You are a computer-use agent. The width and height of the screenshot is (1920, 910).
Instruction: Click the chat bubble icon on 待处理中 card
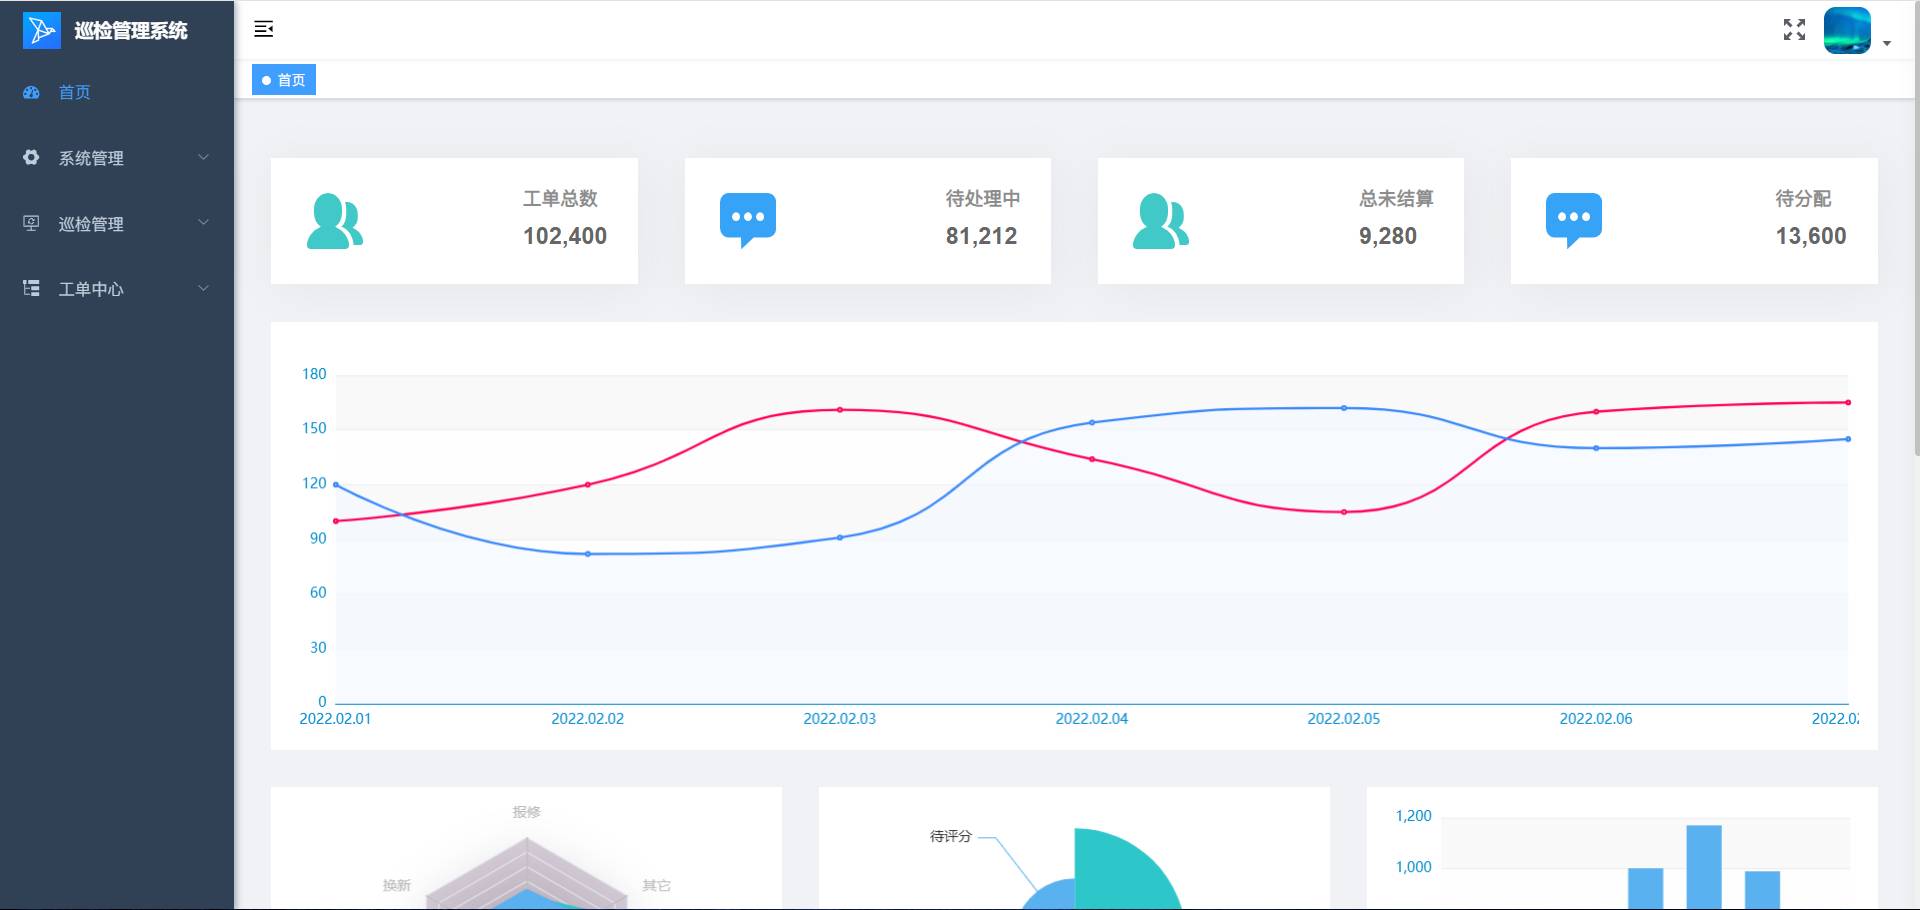(748, 219)
